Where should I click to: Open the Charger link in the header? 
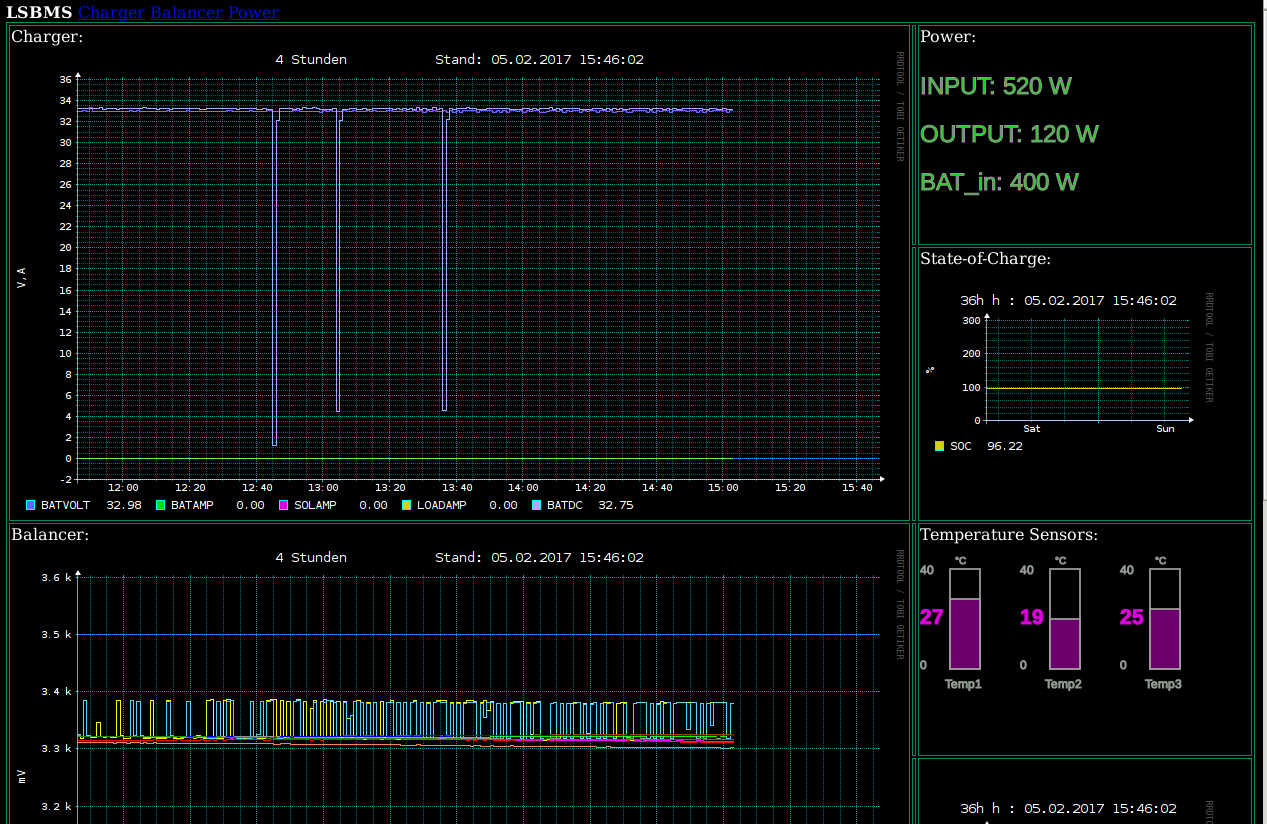tap(112, 13)
